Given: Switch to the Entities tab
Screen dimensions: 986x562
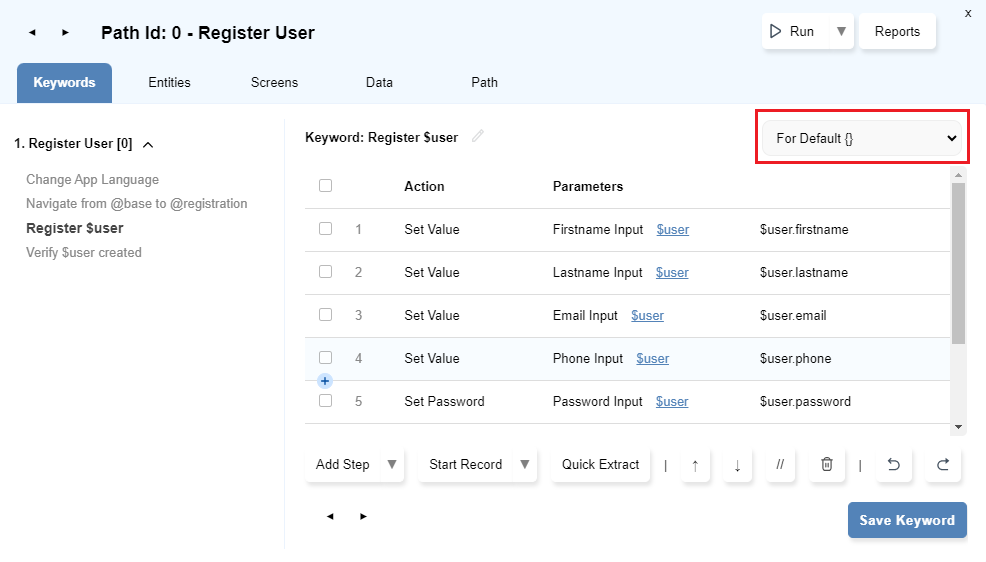Looking at the screenshot, I should click(x=169, y=83).
